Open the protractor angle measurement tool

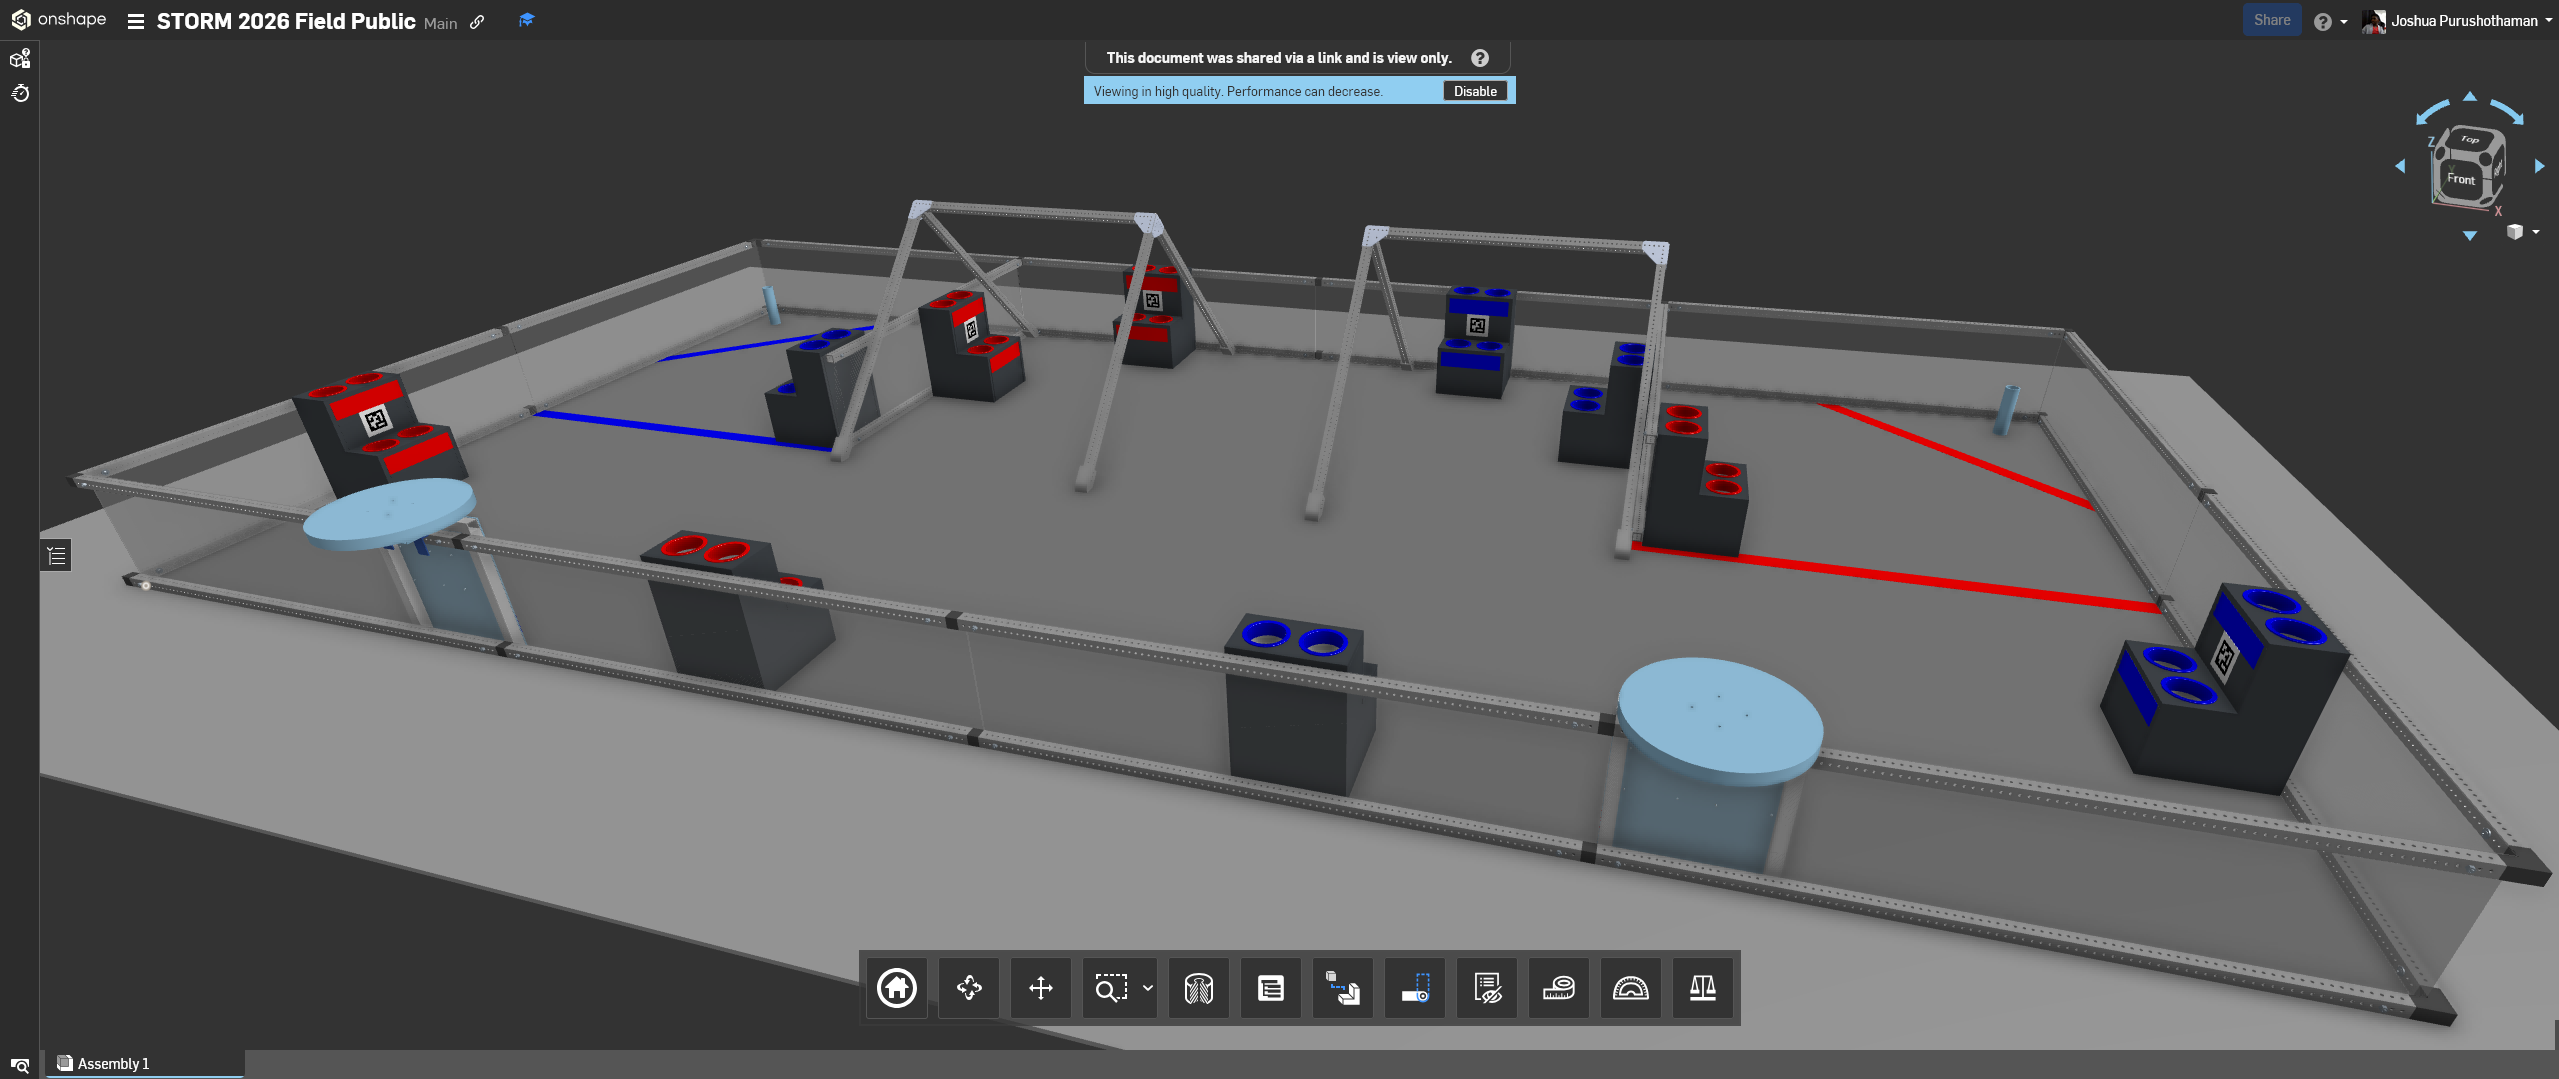[x=1631, y=988]
